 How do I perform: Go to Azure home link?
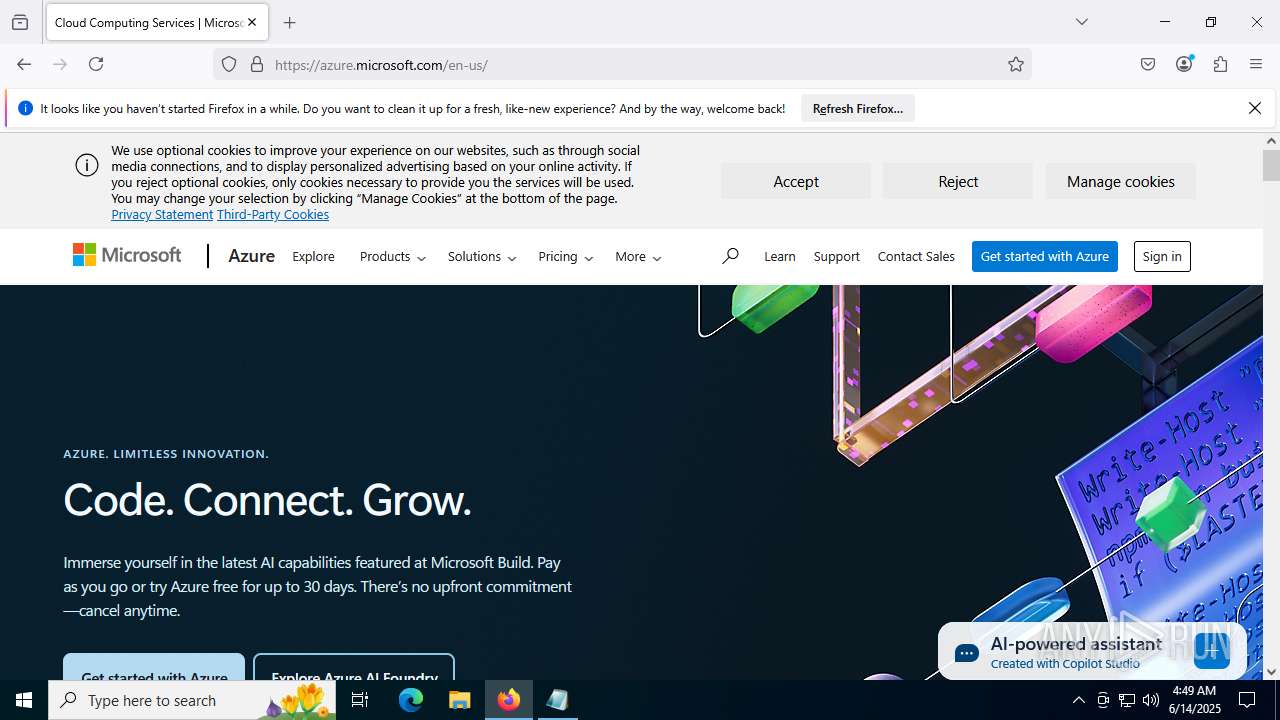click(251, 256)
